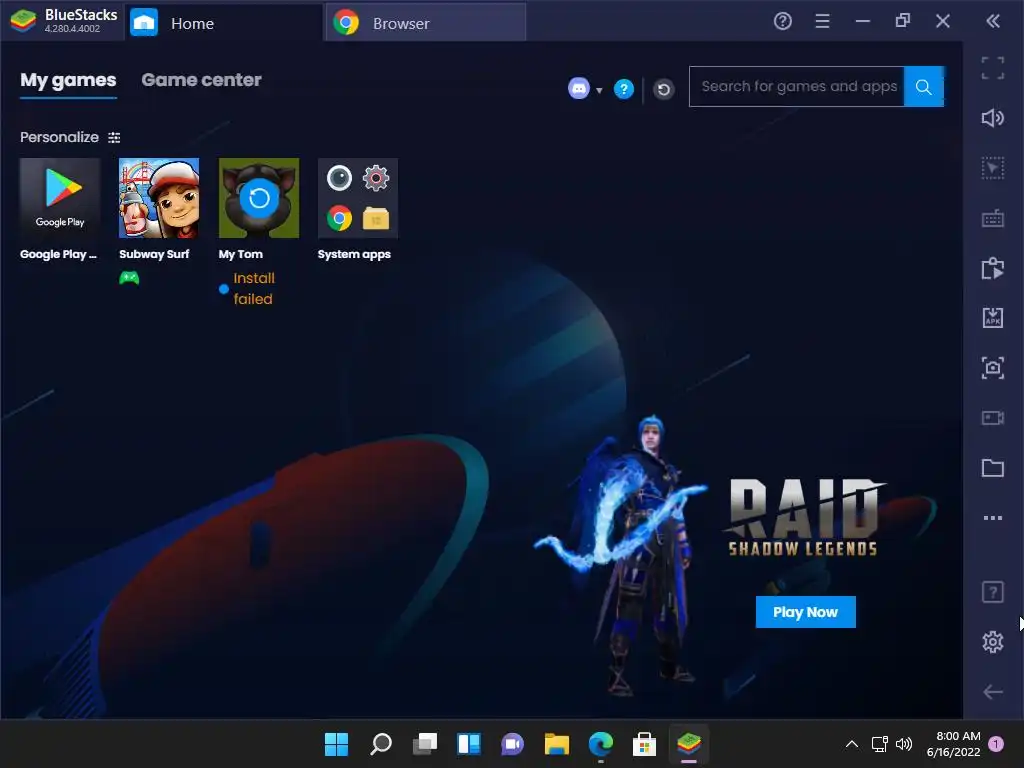Open the Personalize settings icon

(x=114, y=137)
